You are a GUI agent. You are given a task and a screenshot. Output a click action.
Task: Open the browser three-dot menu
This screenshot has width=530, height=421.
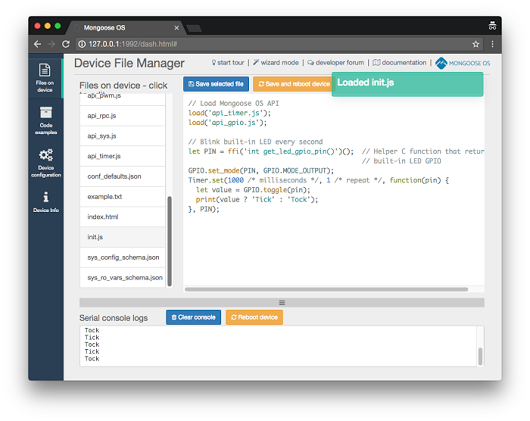tap(492, 44)
